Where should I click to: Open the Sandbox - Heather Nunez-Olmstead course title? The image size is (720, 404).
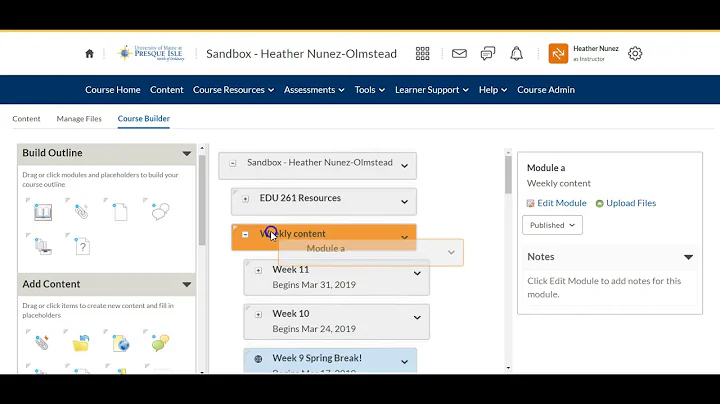pyautogui.click(x=301, y=54)
